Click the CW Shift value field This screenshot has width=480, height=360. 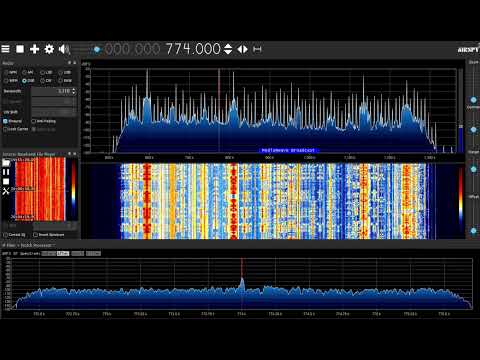point(53,112)
